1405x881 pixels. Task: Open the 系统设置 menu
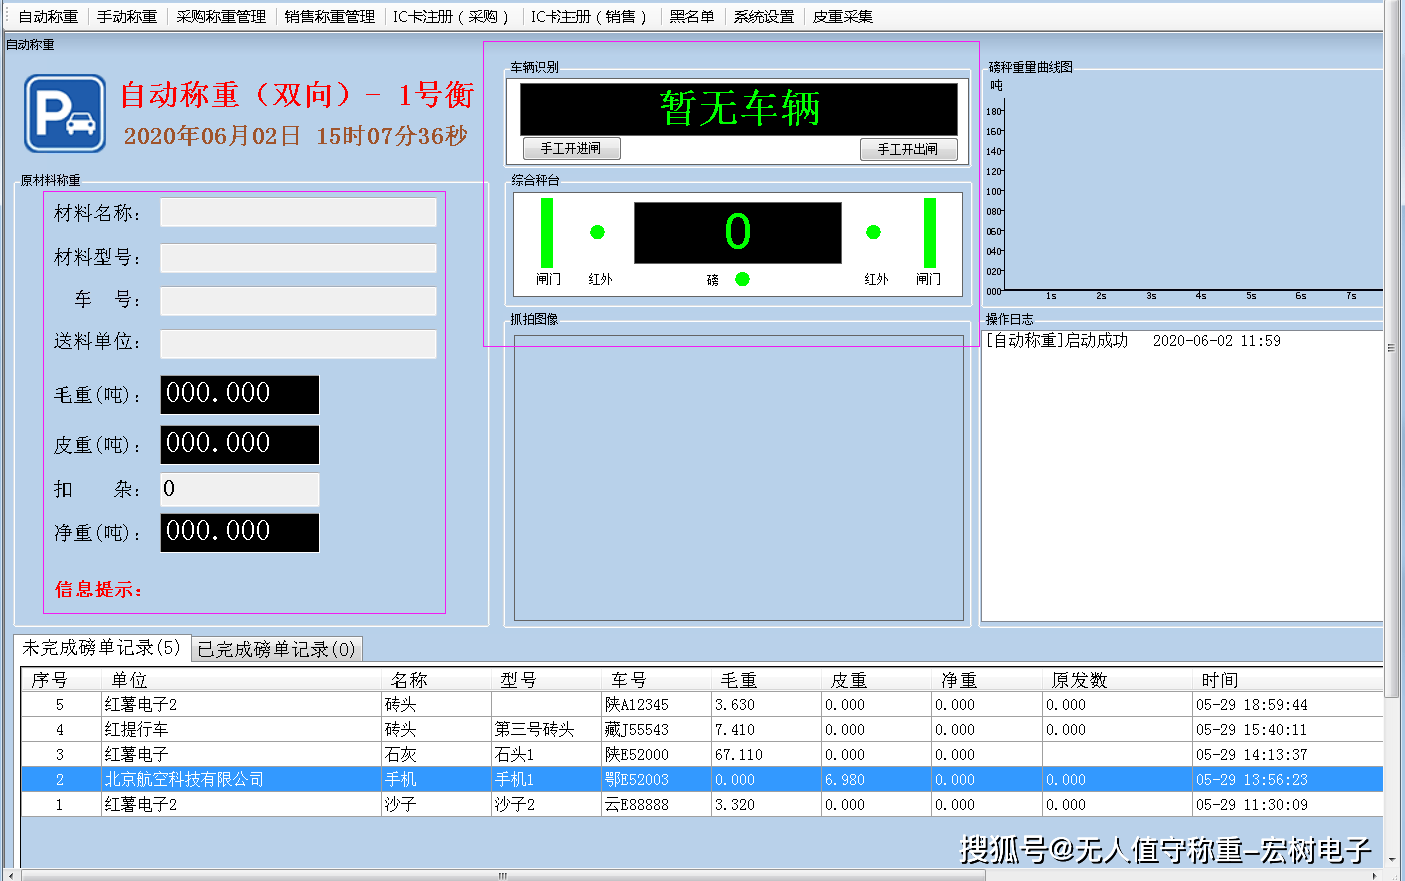[x=763, y=16]
